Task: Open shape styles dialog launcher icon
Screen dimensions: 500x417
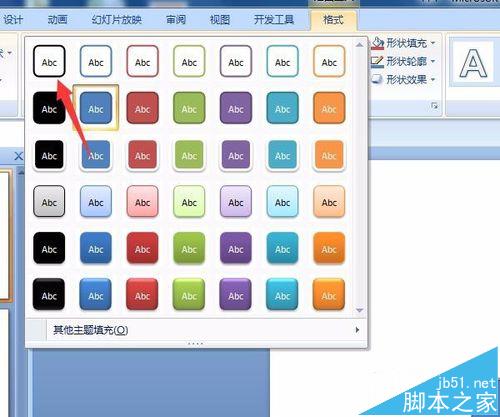Action: coord(434,106)
